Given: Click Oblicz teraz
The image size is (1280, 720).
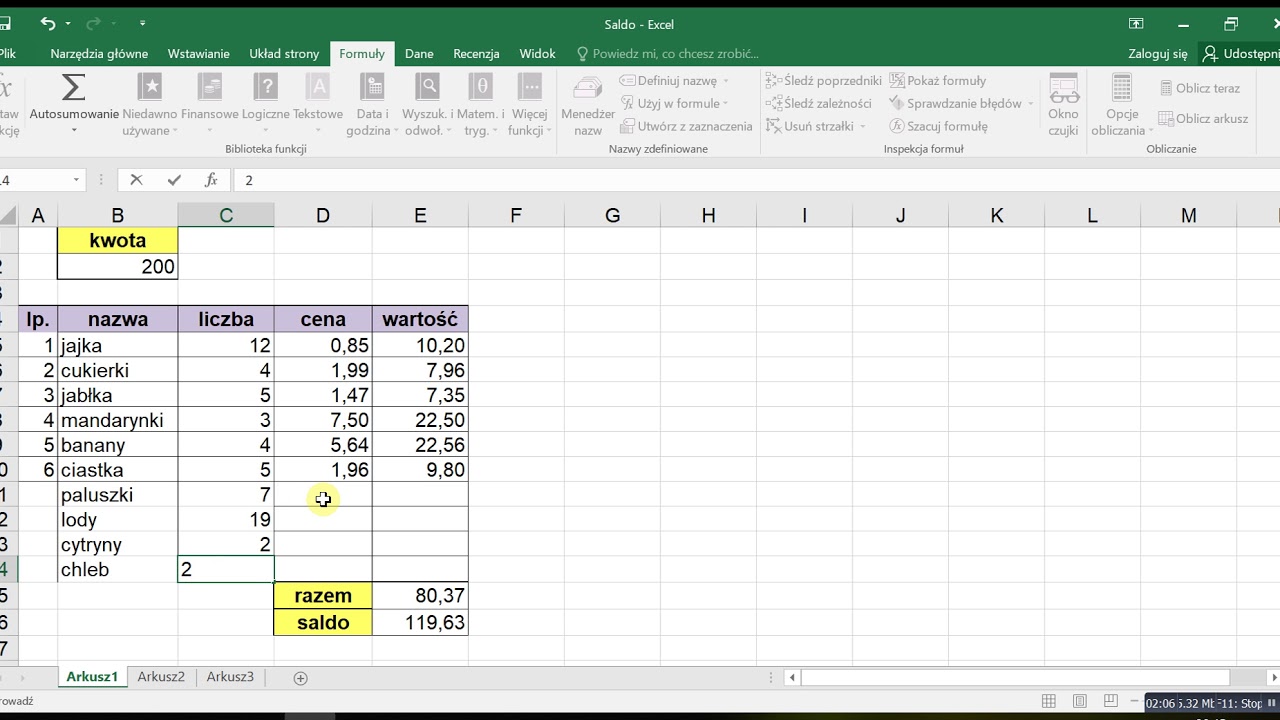Looking at the screenshot, I should 1200,88.
